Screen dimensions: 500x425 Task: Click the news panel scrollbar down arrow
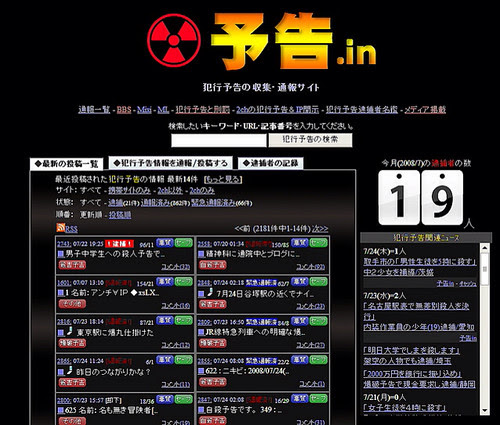485,411
